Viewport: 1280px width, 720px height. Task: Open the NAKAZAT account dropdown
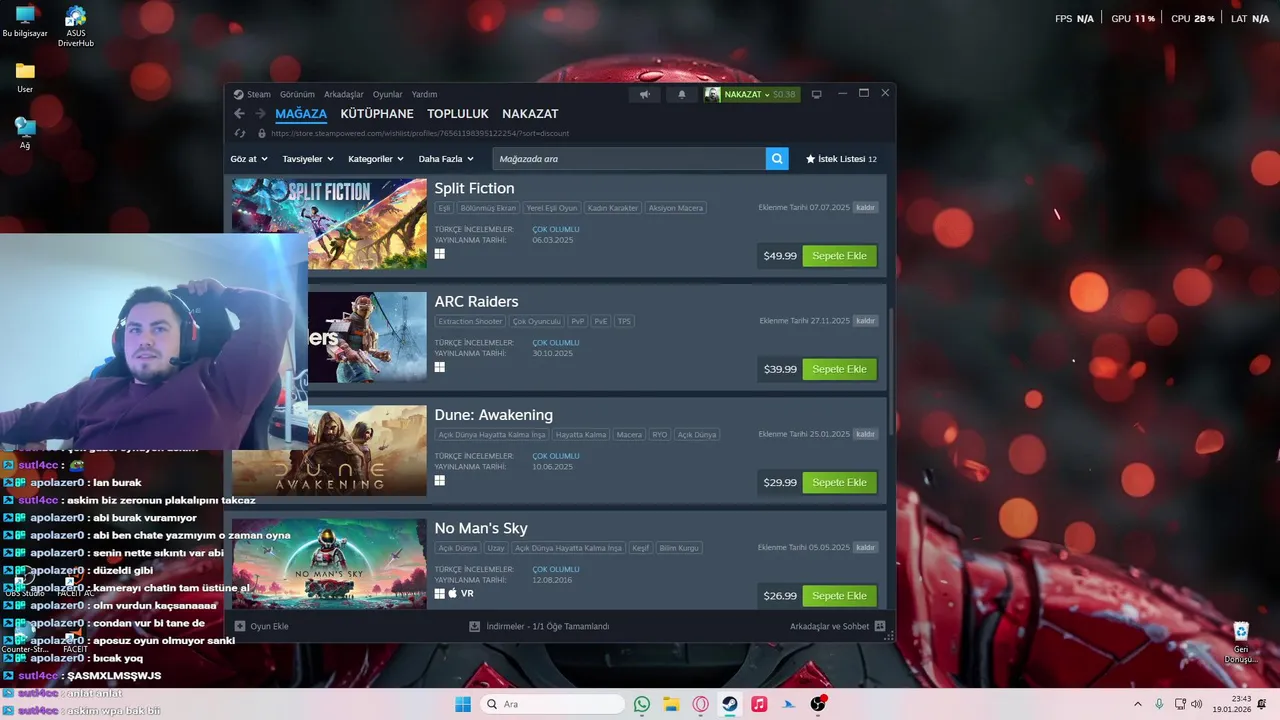(751, 94)
